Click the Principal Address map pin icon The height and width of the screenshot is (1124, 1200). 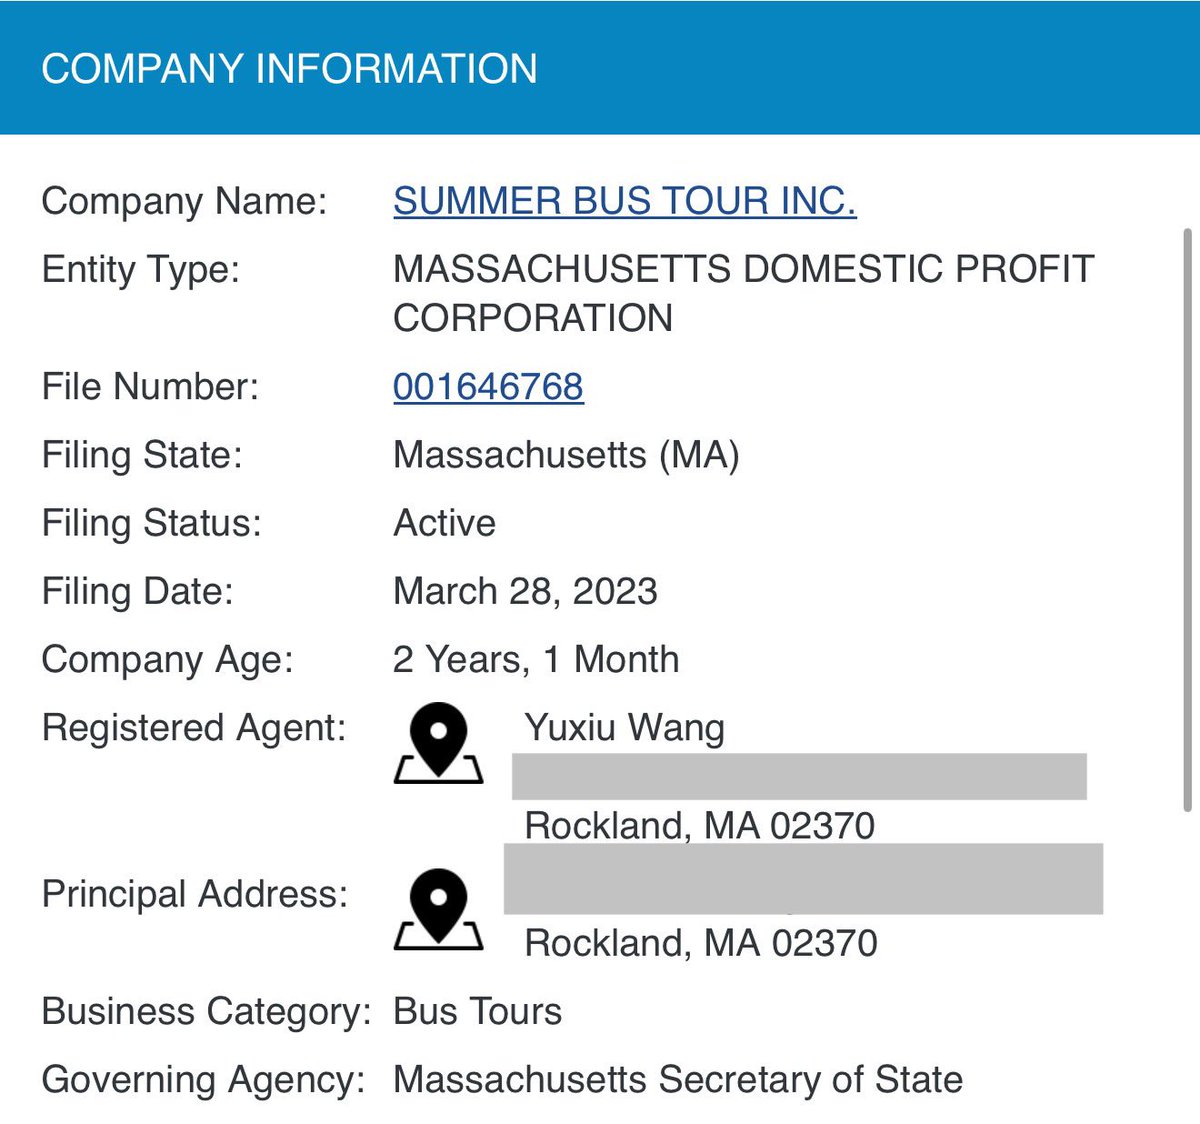click(438, 909)
